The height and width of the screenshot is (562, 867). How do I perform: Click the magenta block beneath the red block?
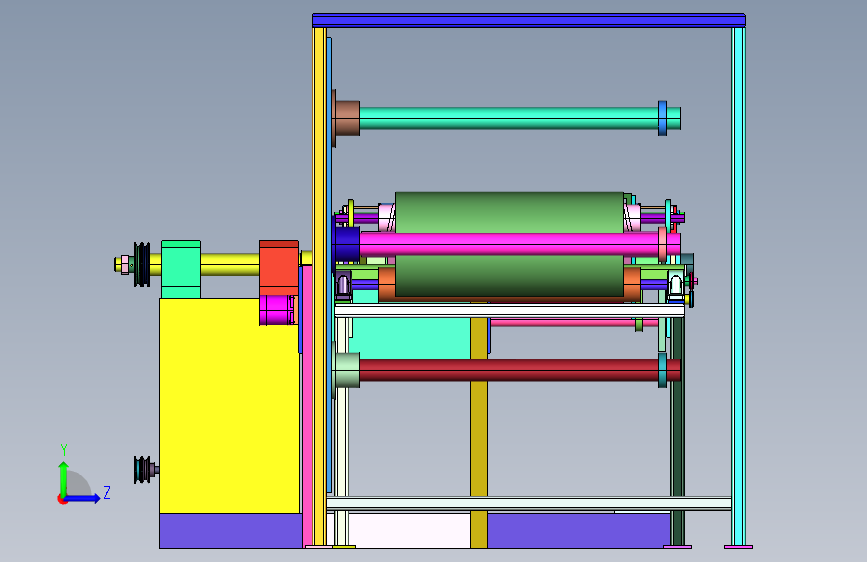(275, 310)
